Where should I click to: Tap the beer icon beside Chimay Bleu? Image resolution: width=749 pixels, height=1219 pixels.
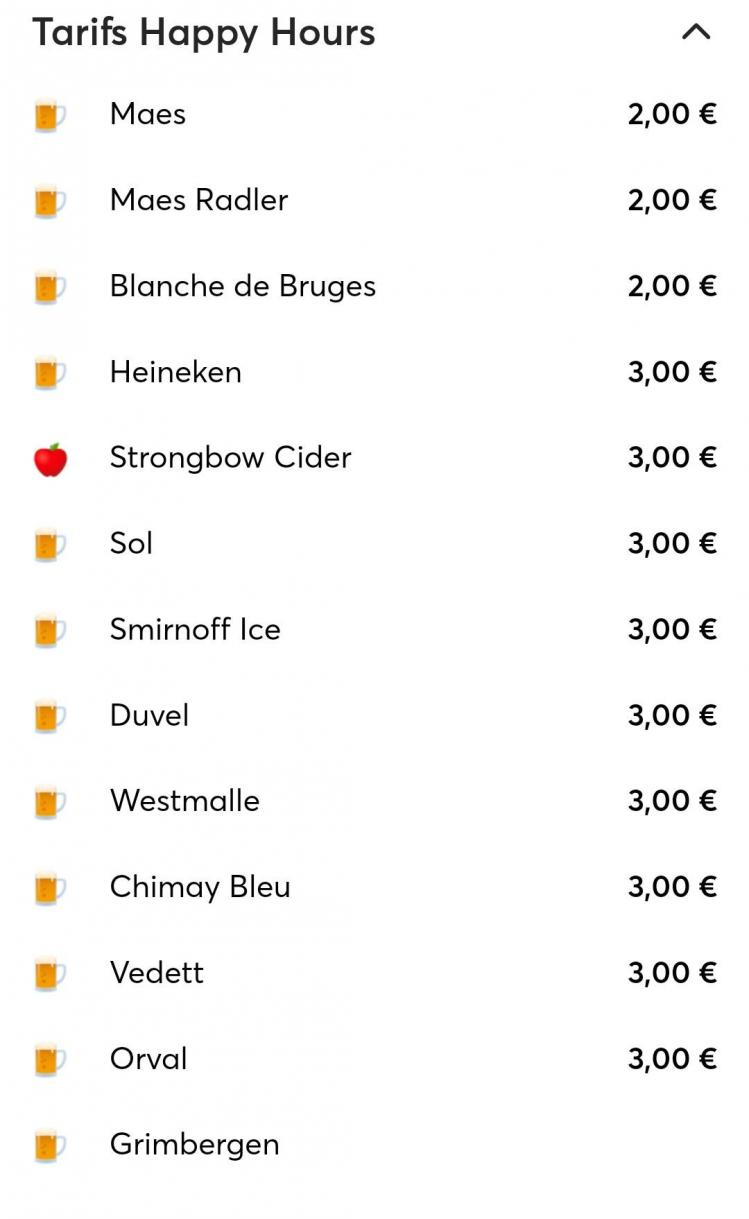(x=49, y=888)
